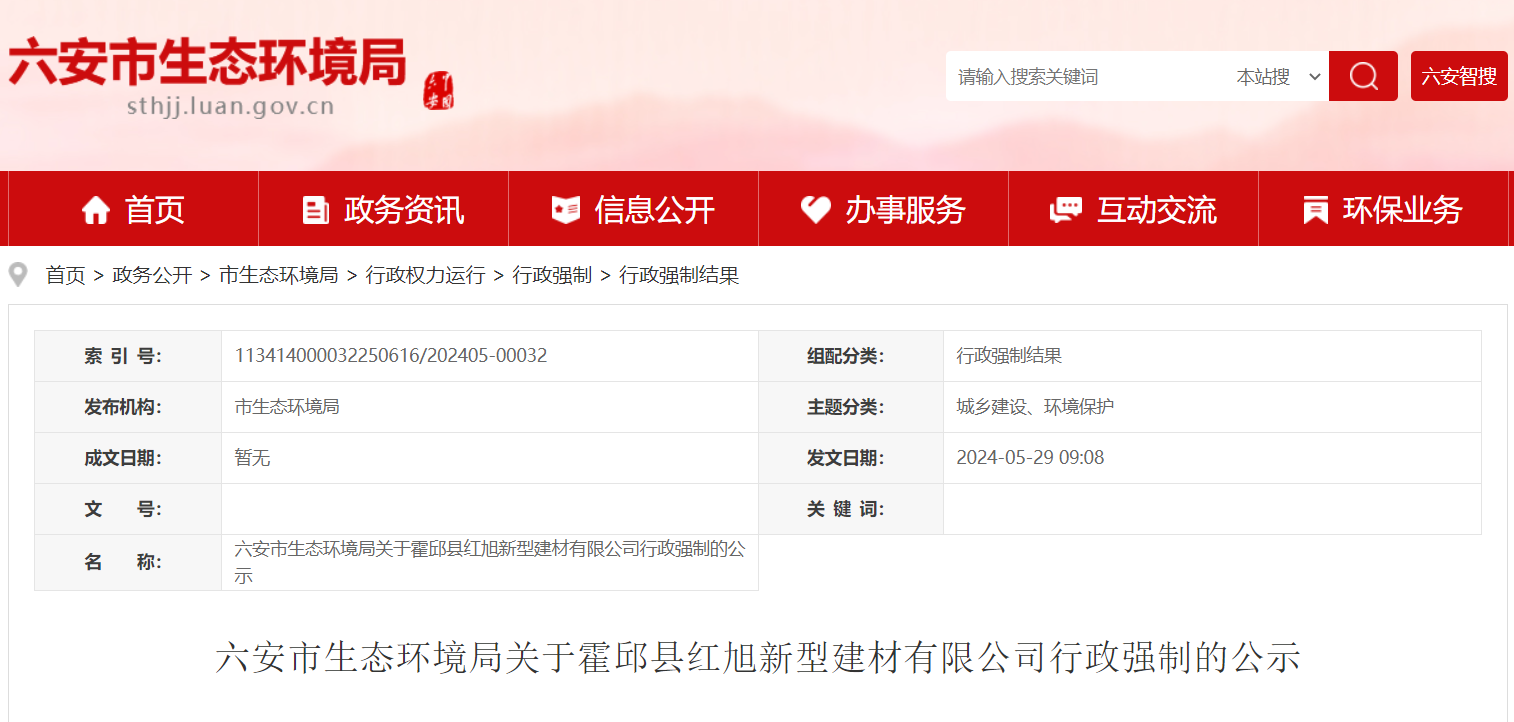Open the 环保业务 navigation menu
This screenshot has width=1514, height=722.
coord(1384,209)
